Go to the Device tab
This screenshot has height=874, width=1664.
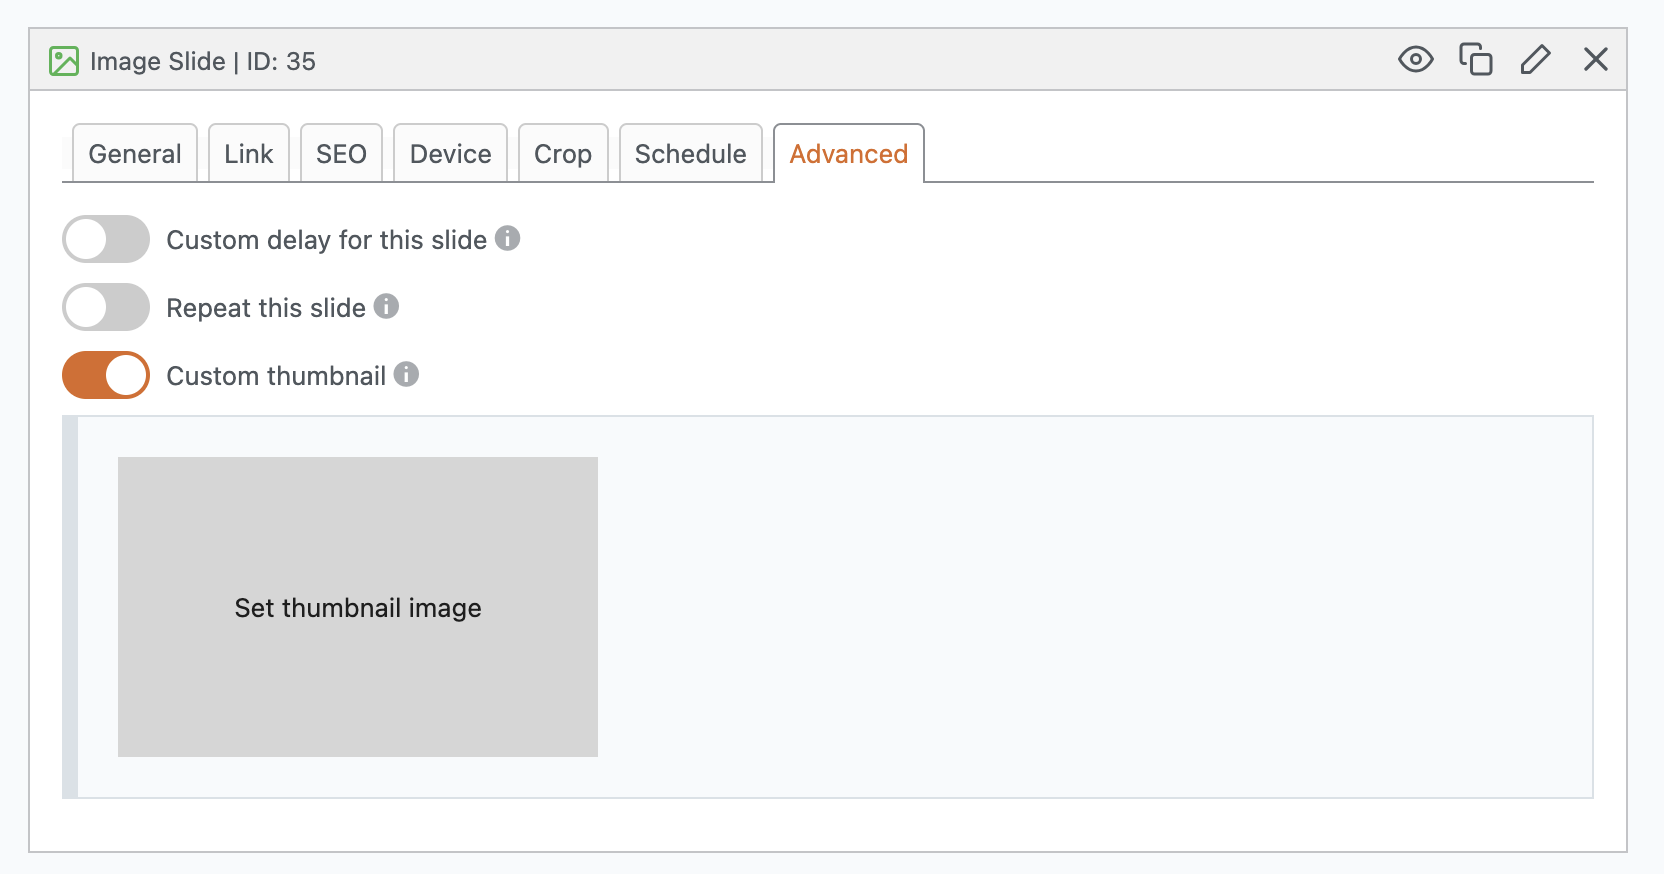click(x=450, y=154)
